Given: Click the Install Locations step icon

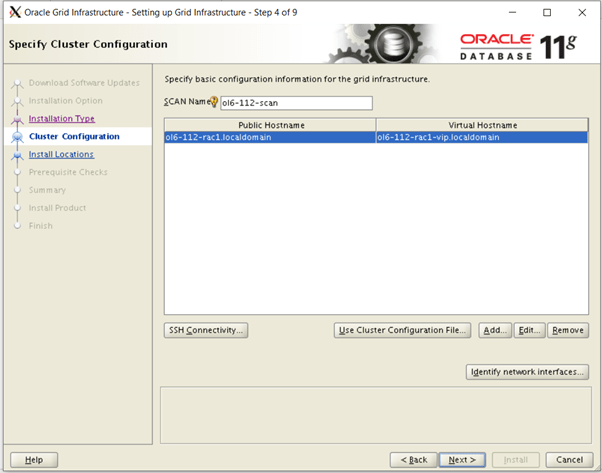Looking at the screenshot, I should pyautogui.click(x=17, y=155).
